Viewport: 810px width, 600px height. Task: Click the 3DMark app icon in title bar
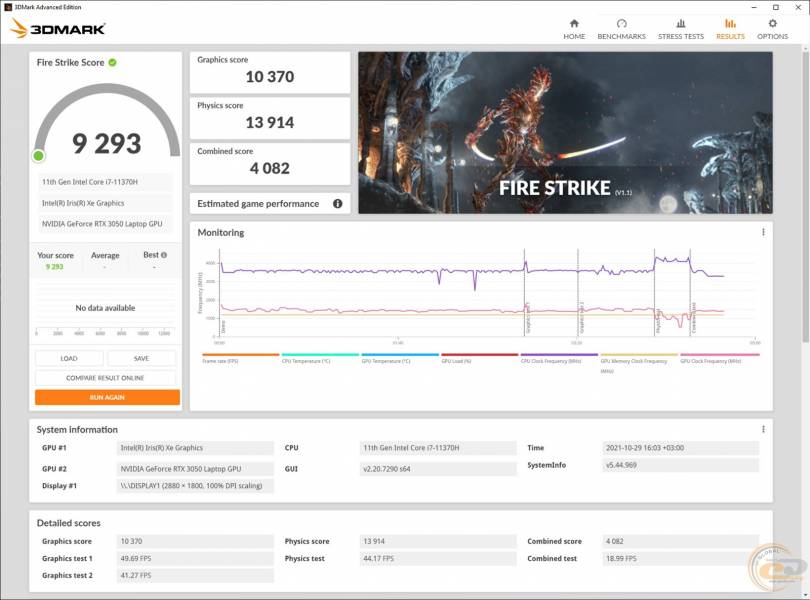pyautogui.click(x=7, y=7)
